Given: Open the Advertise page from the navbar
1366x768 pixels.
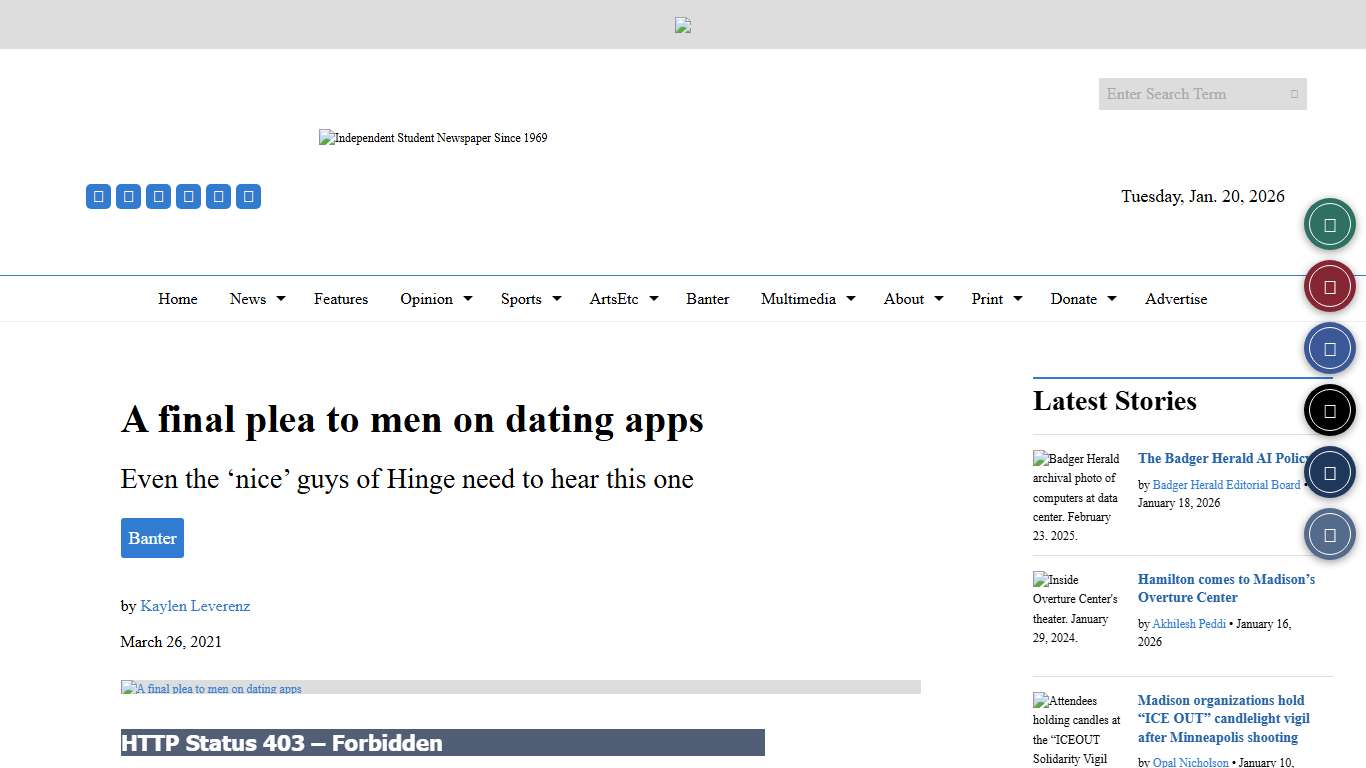Looking at the screenshot, I should pos(1176,298).
